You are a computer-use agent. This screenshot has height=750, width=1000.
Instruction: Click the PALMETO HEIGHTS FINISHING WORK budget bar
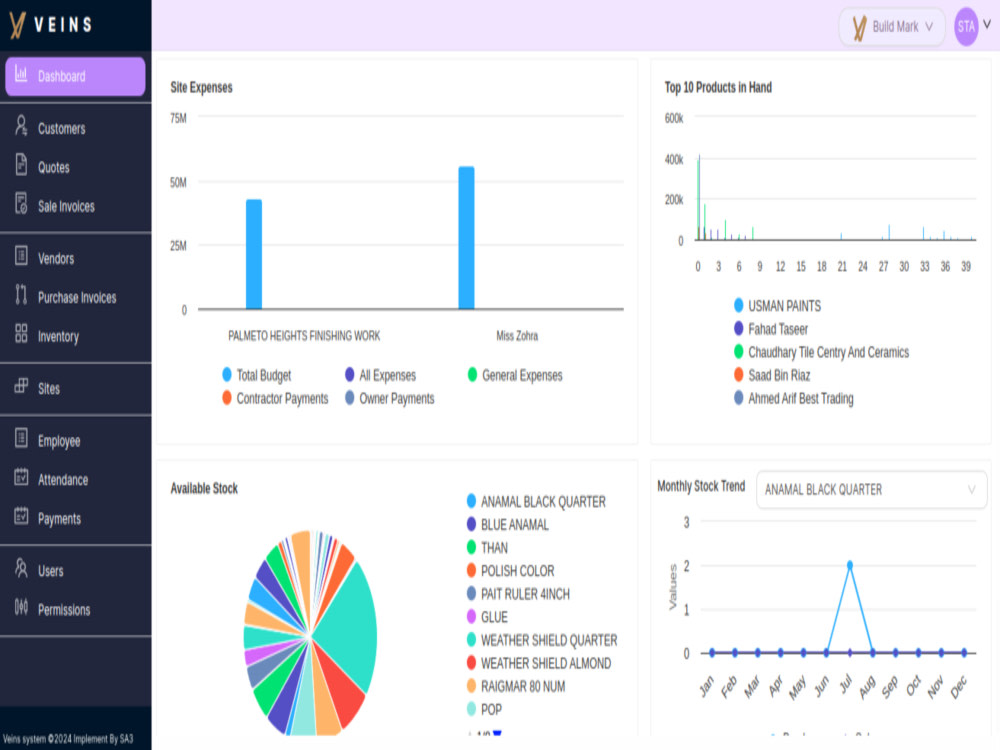click(254, 254)
